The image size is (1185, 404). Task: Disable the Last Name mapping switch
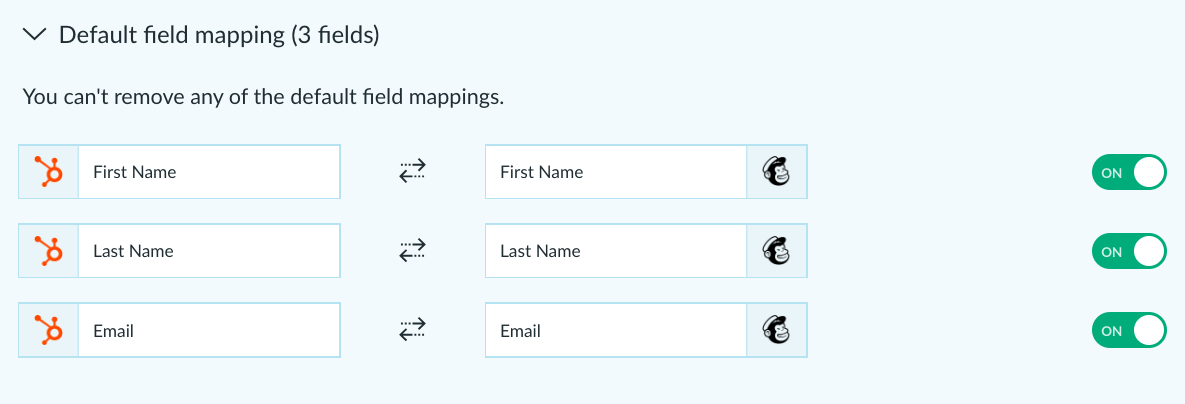[1129, 251]
